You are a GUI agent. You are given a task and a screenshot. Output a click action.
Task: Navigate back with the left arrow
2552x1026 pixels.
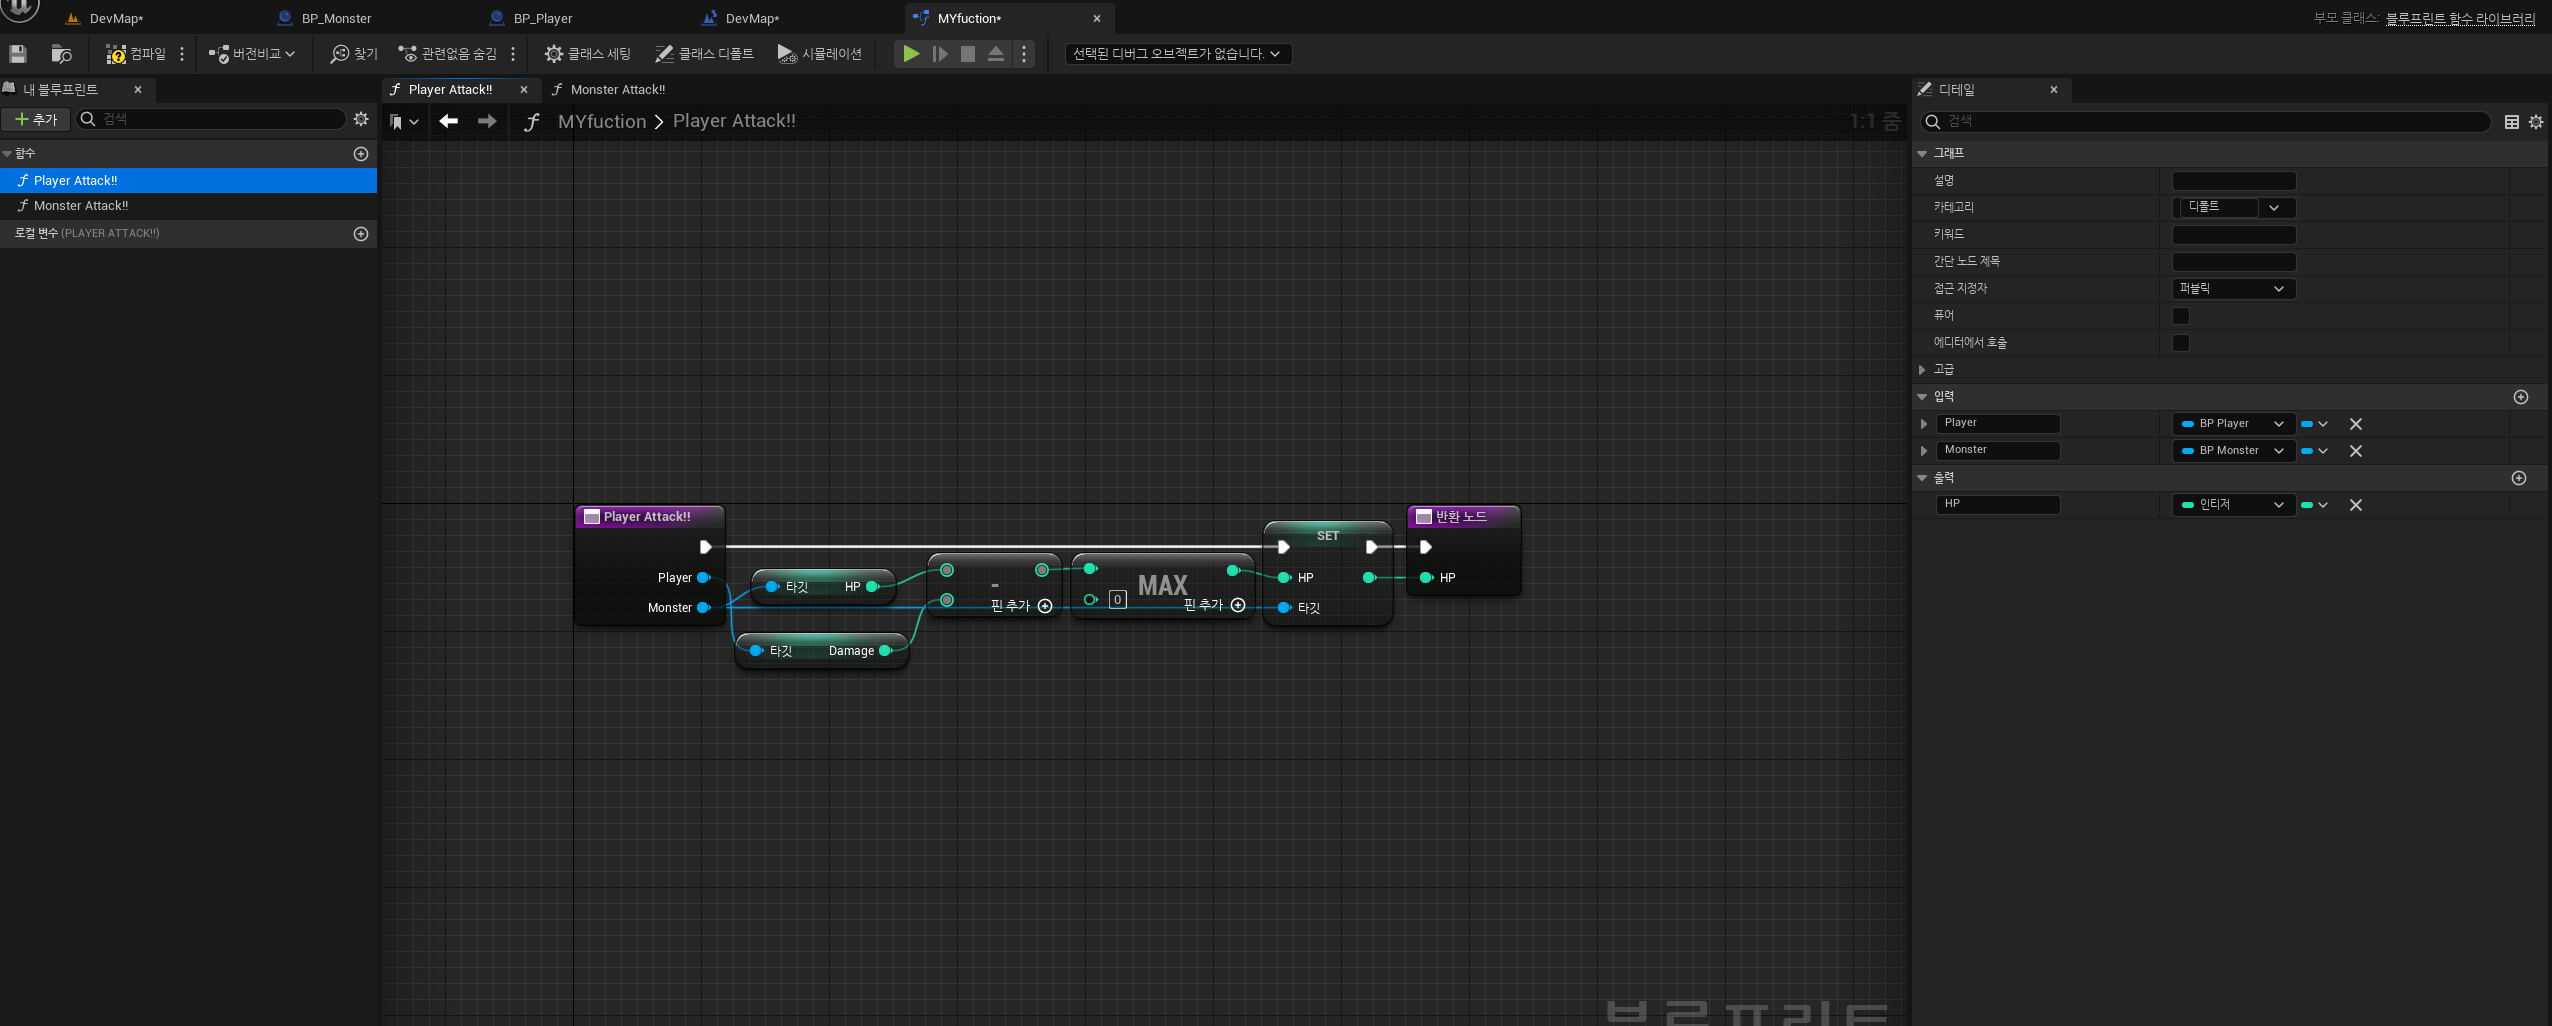pyautogui.click(x=449, y=121)
